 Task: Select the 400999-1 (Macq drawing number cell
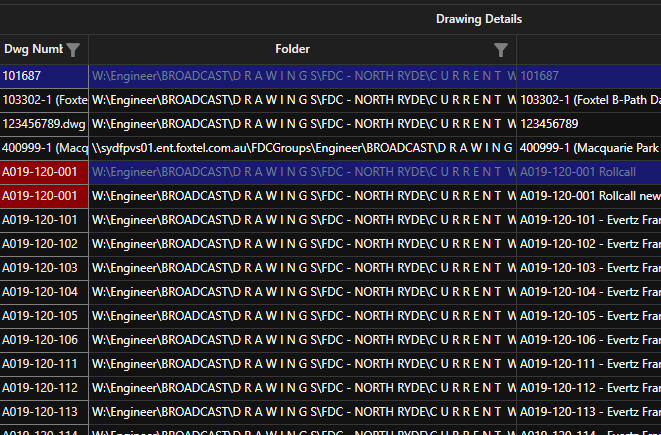coord(44,147)
